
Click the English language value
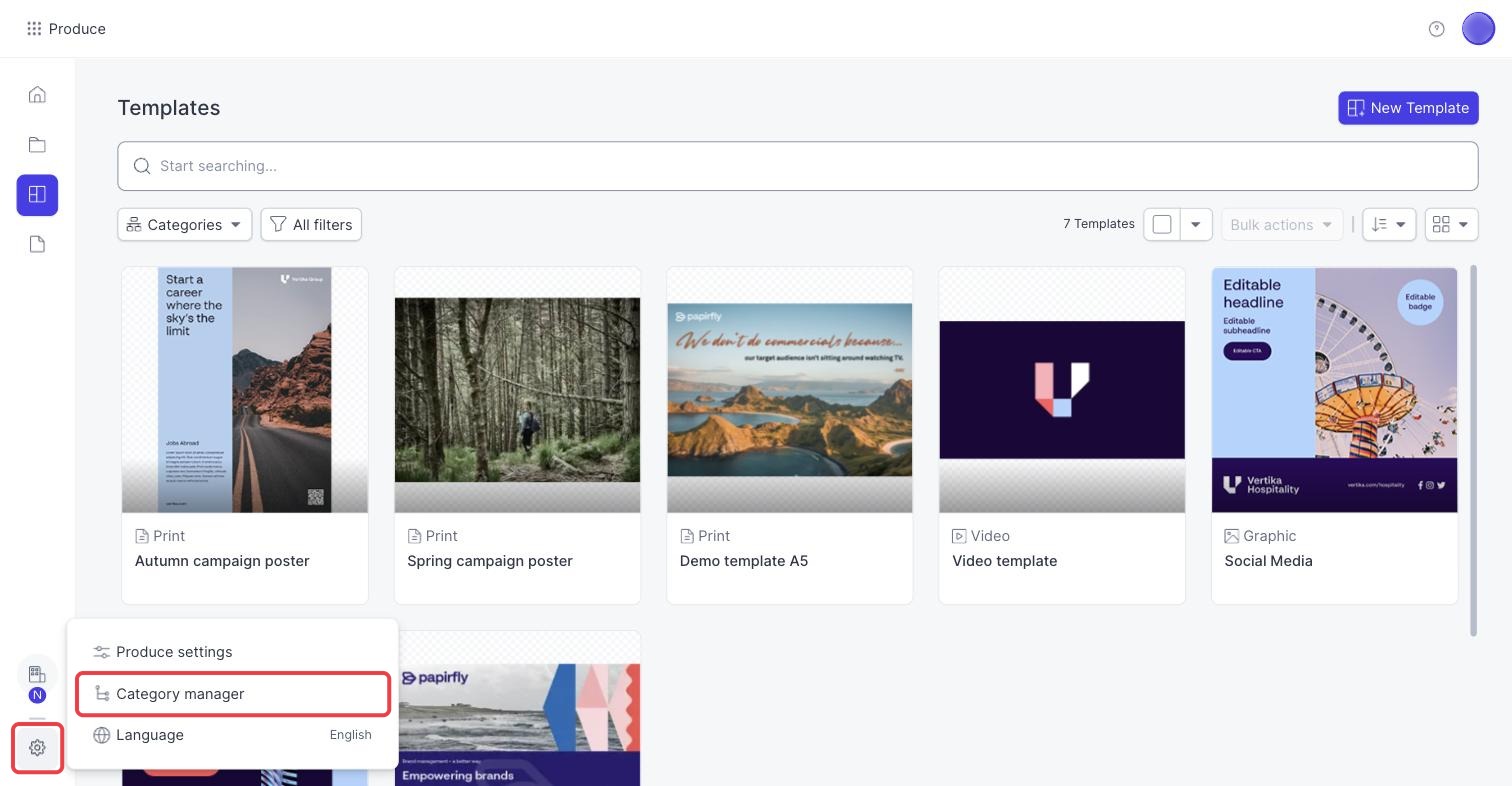click(351, 735)
